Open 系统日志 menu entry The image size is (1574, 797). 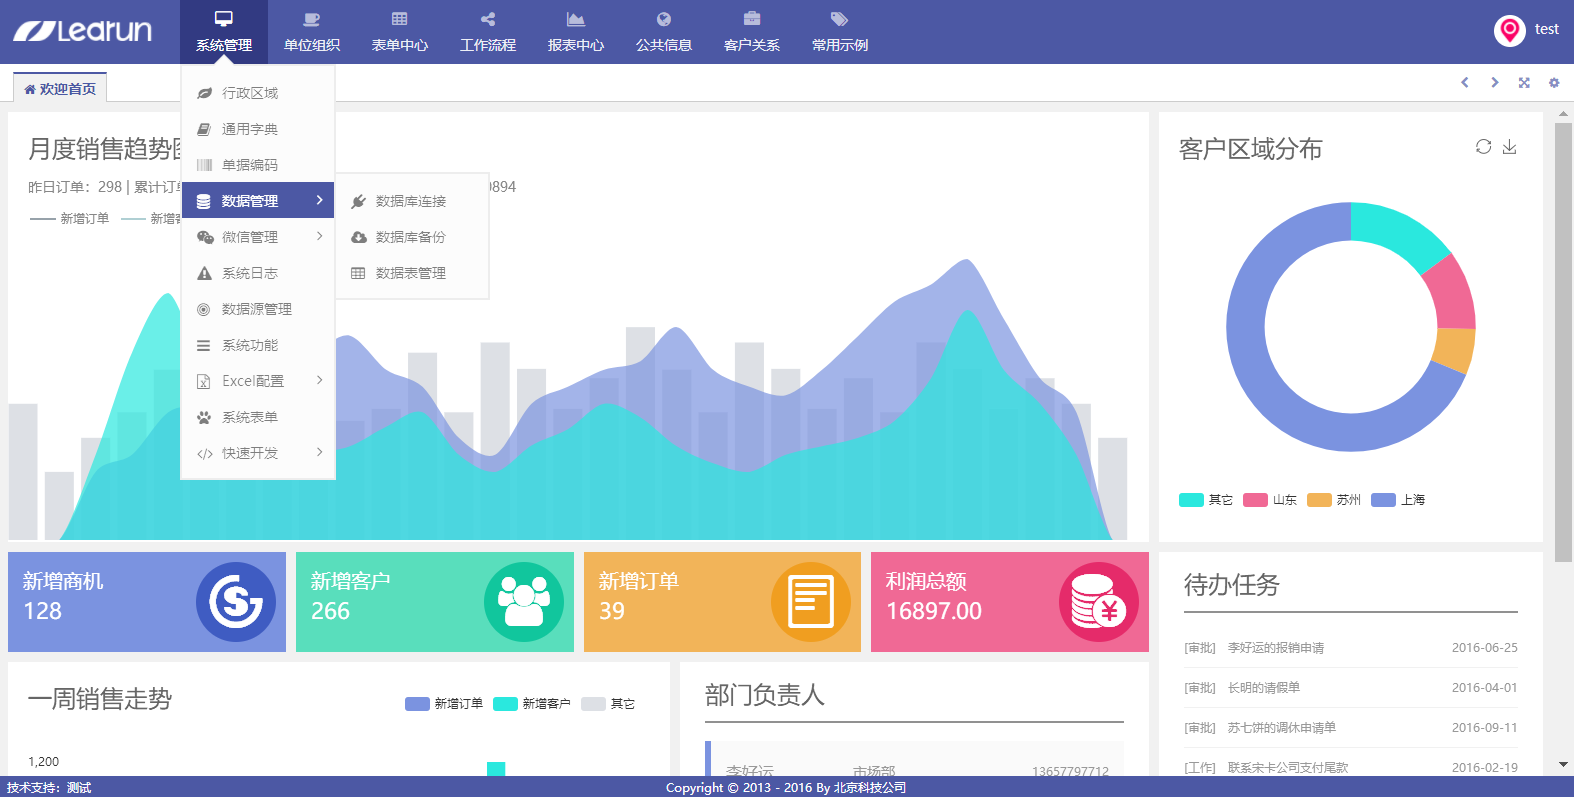click(x=258, y=273)
